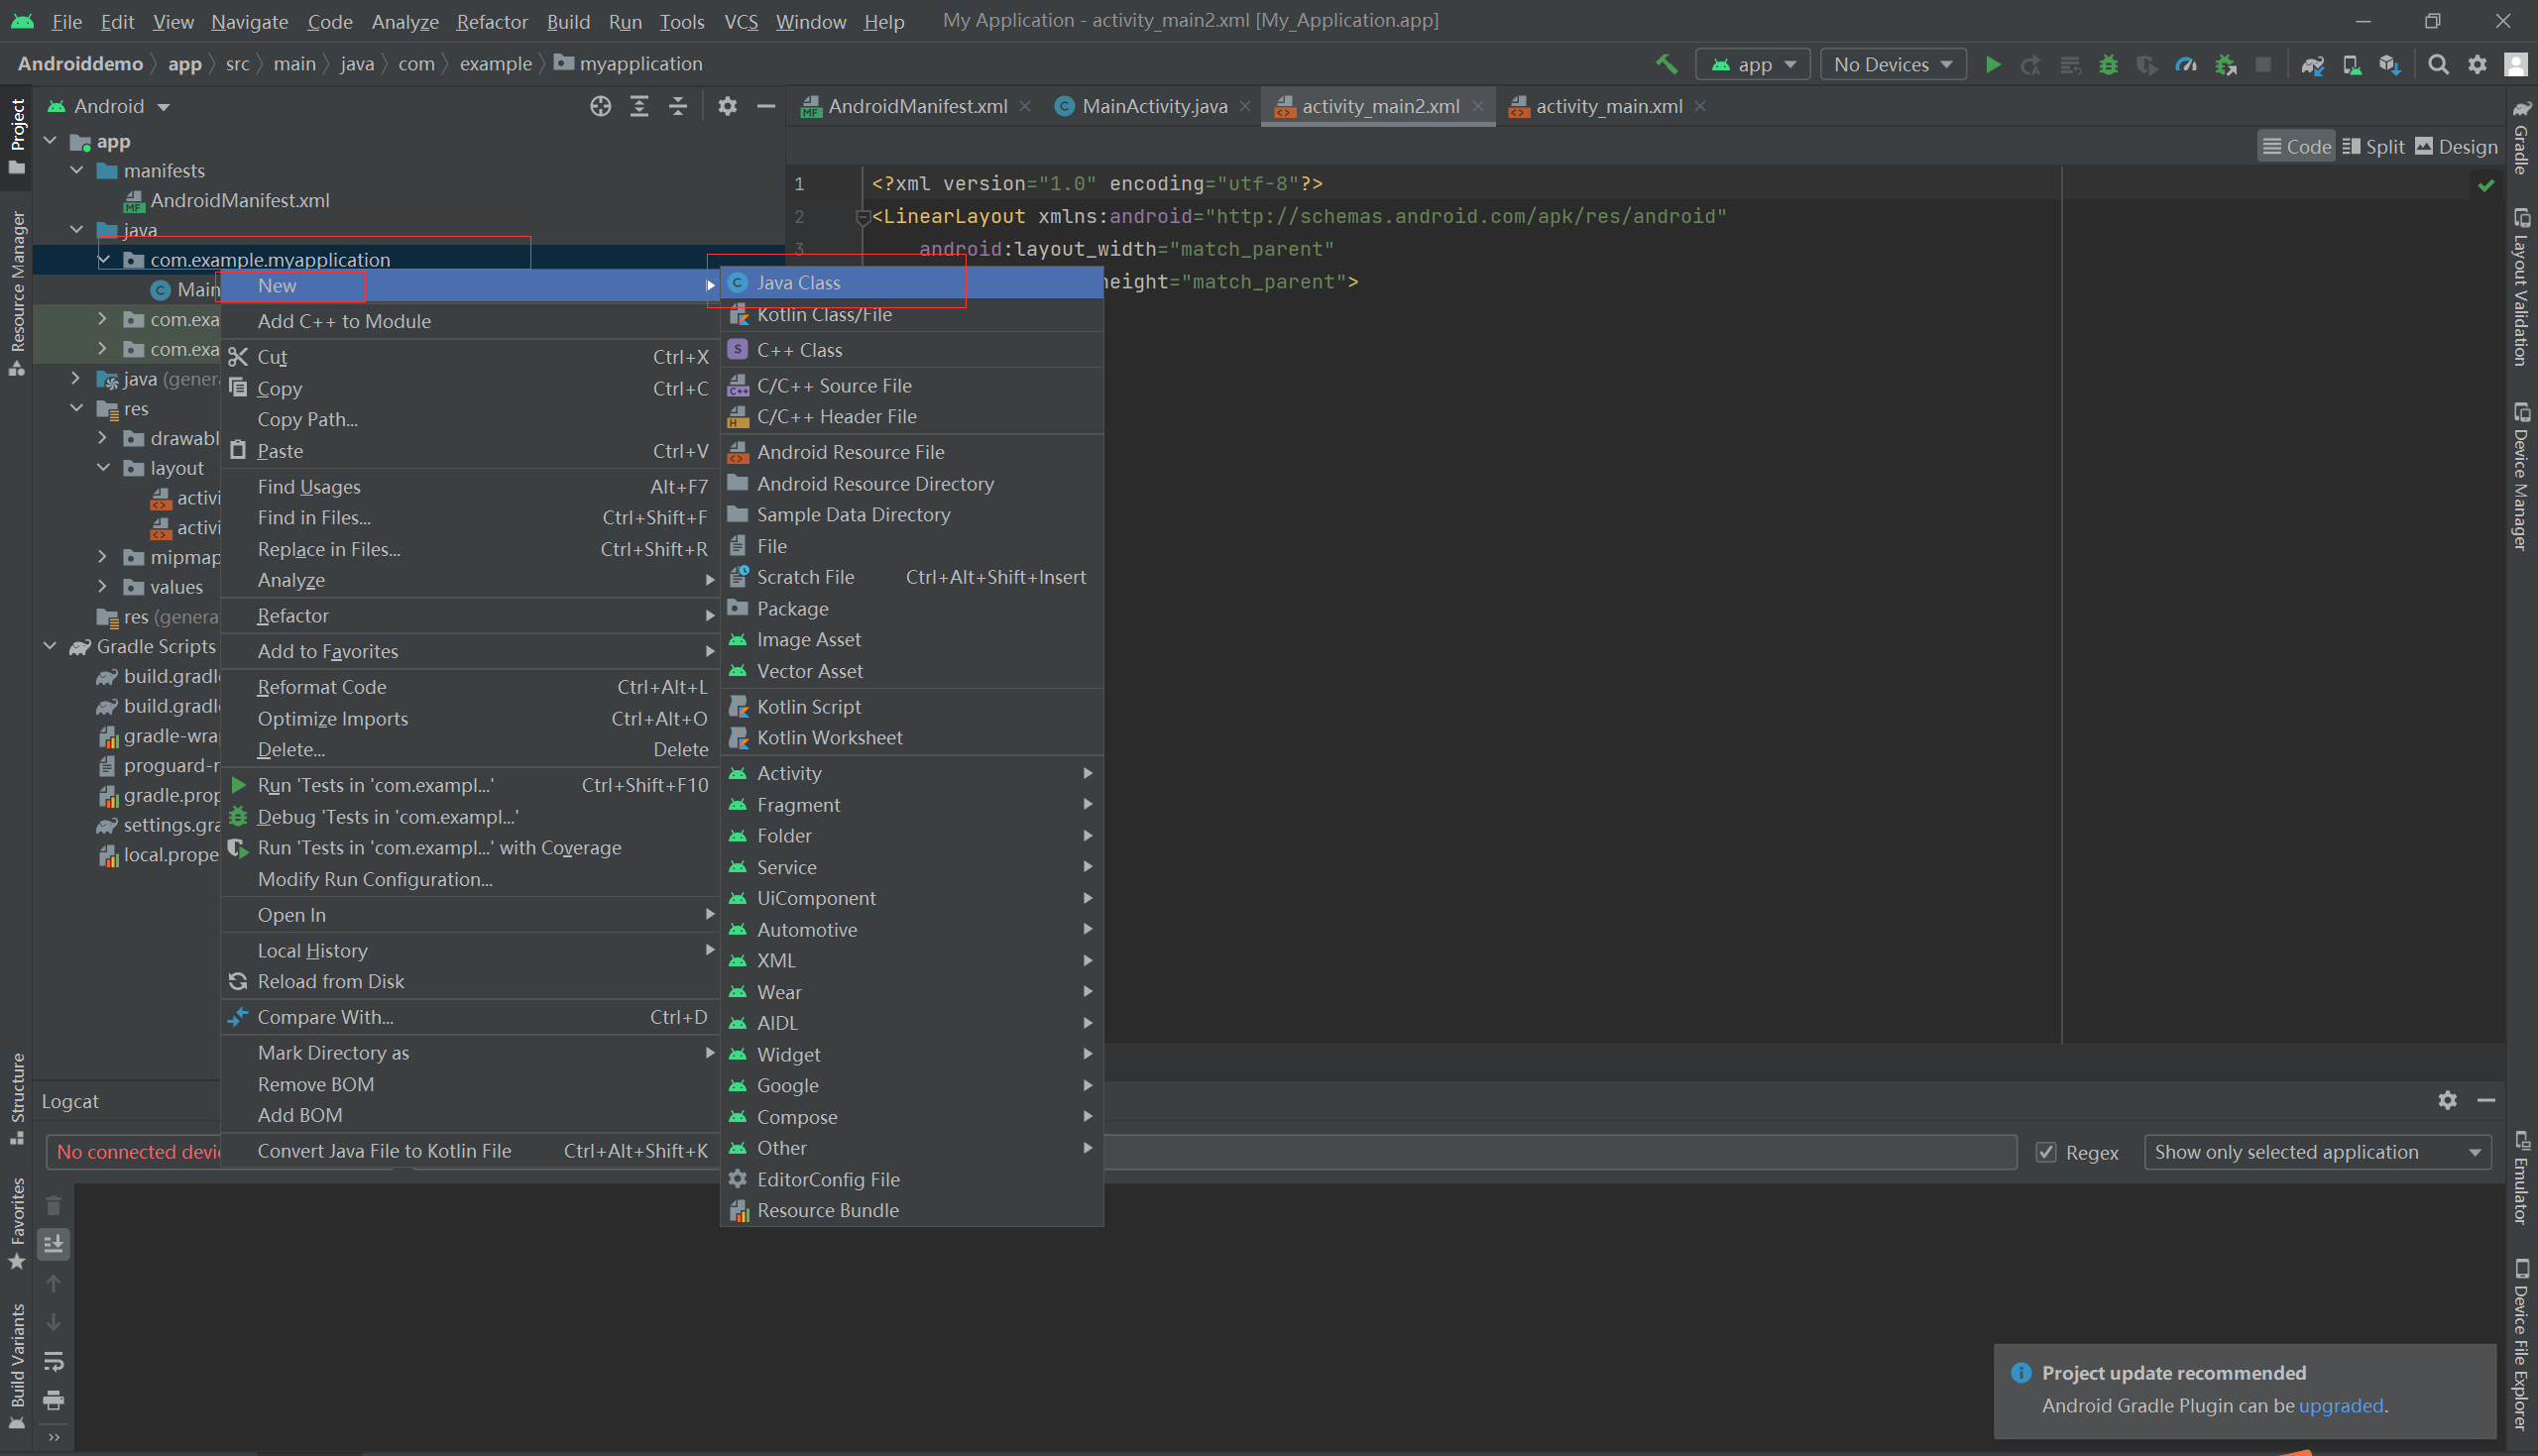The width and height of the screenshot is (2538, 1456).
Task: Open Show only selected application dropdown
Action: [x=2316, y=1152]
